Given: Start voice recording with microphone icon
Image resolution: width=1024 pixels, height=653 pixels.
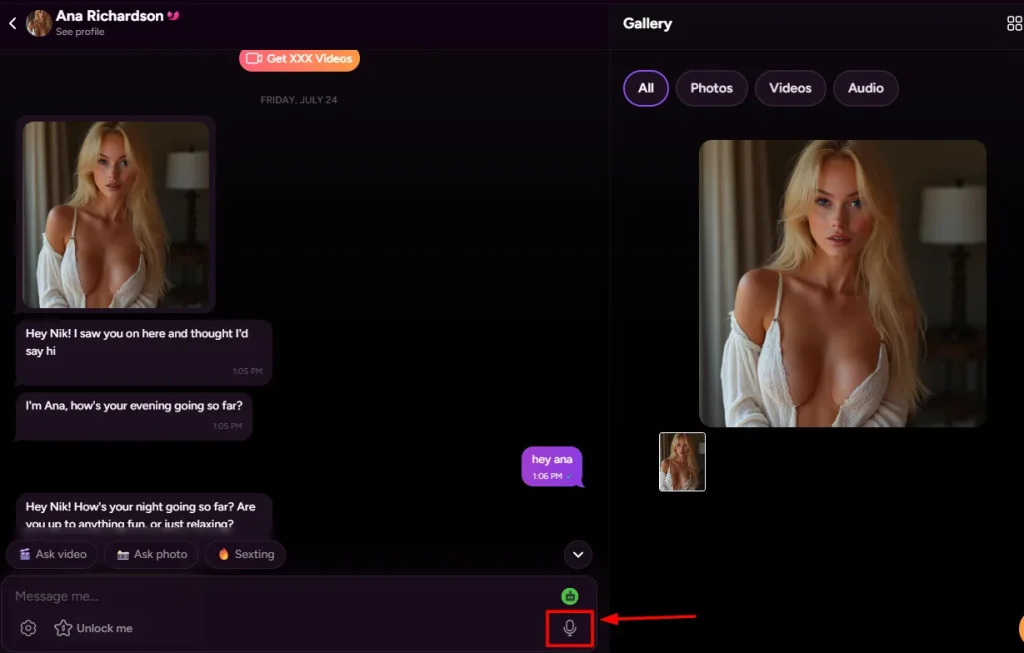Looking at the screenshot, I should (570, 628).
